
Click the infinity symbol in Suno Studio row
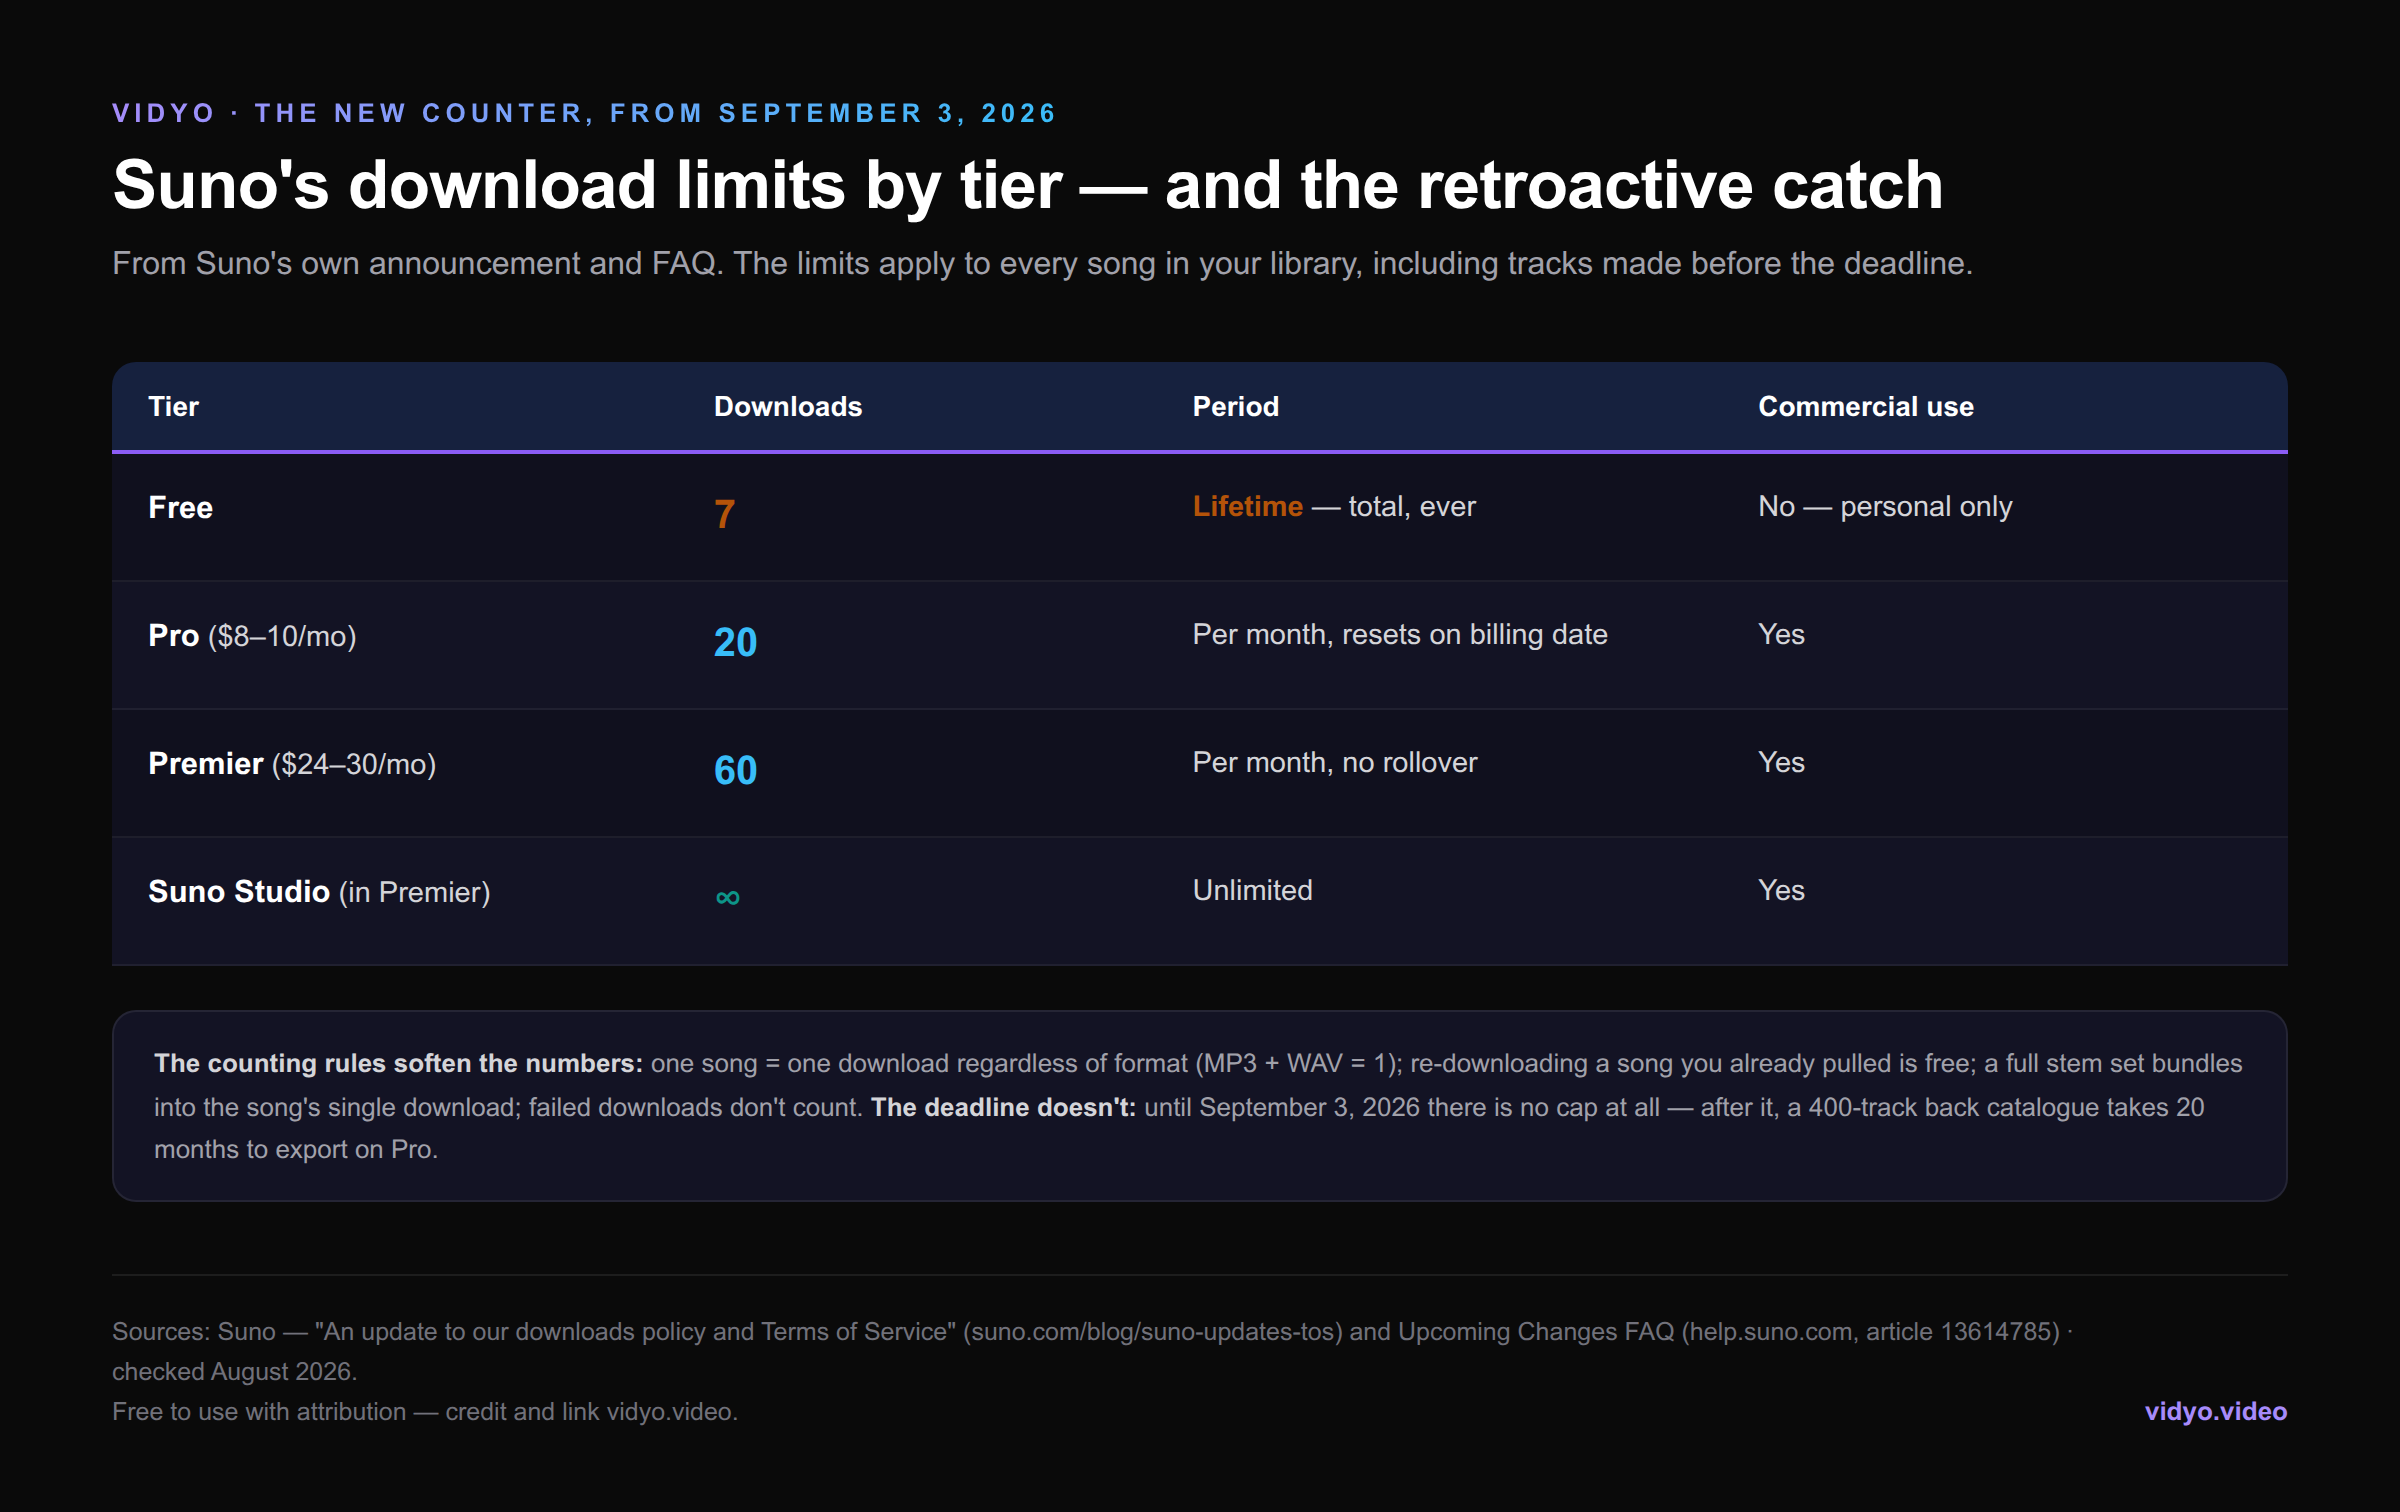pyautogui.click(x=728, y=897)
